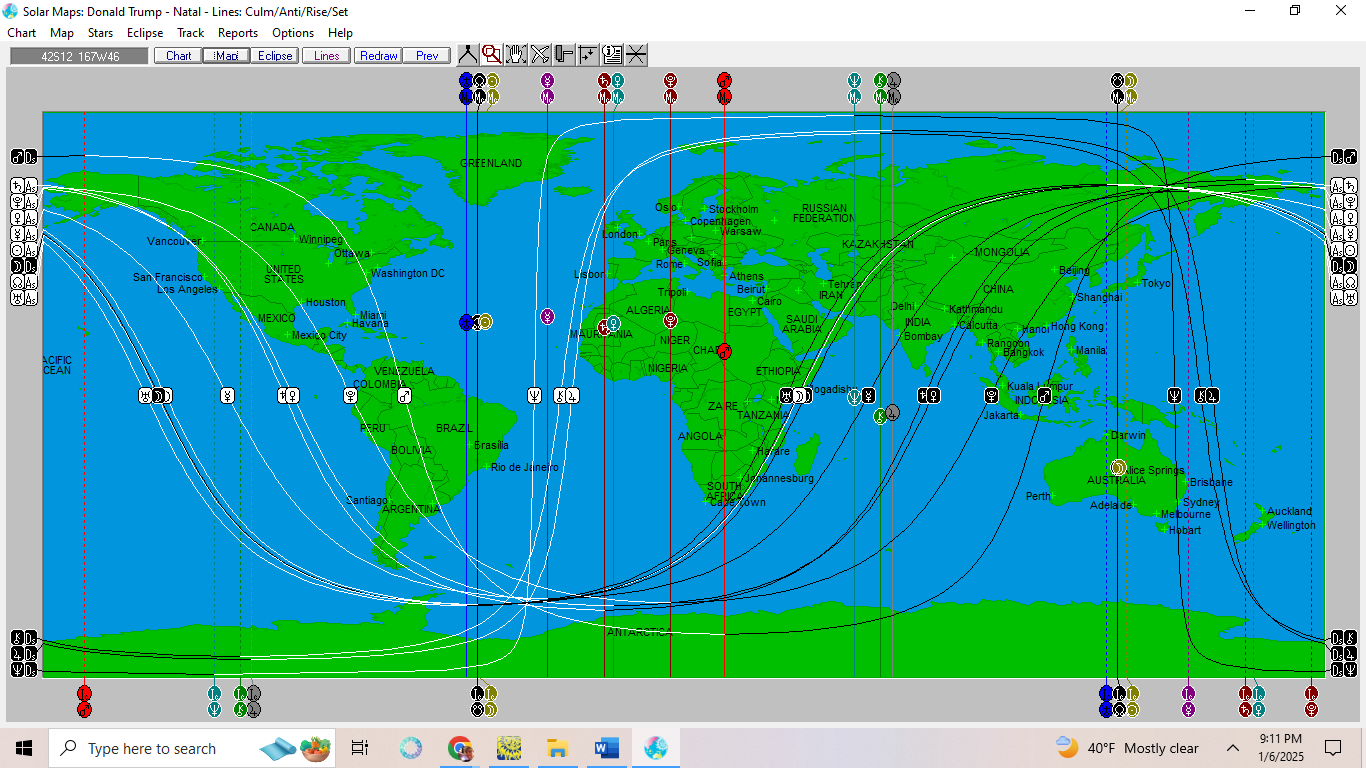
Task: Click the purple Mercury symbol atop the map
Action: click(547, 80)
